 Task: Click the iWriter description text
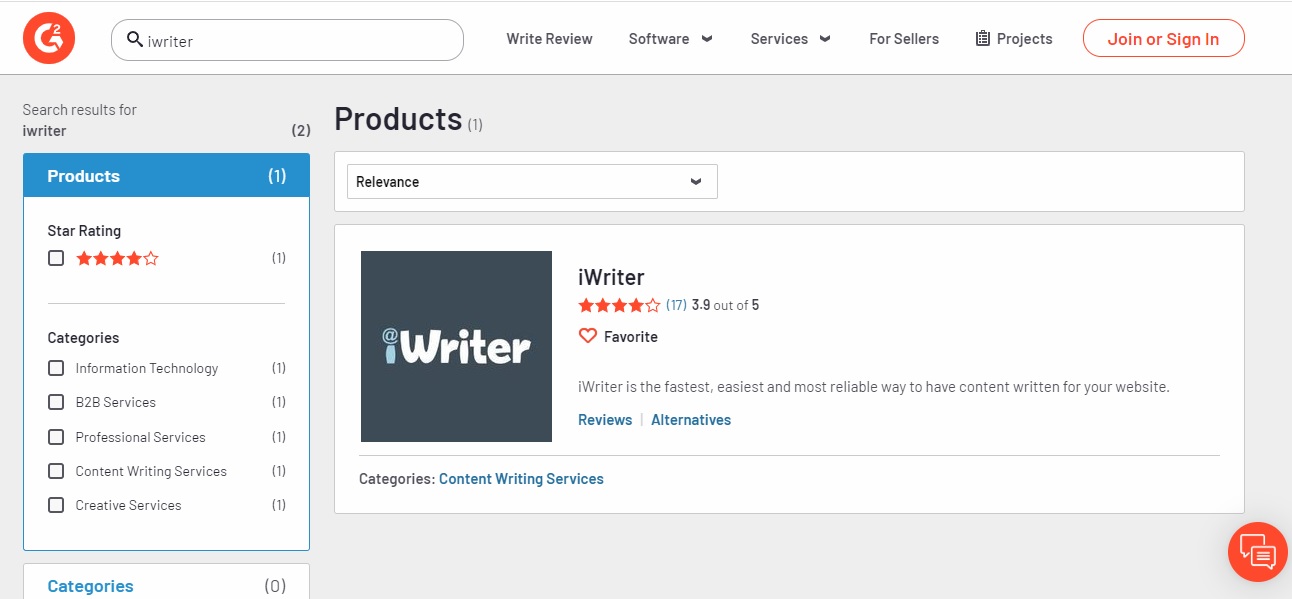874,387
